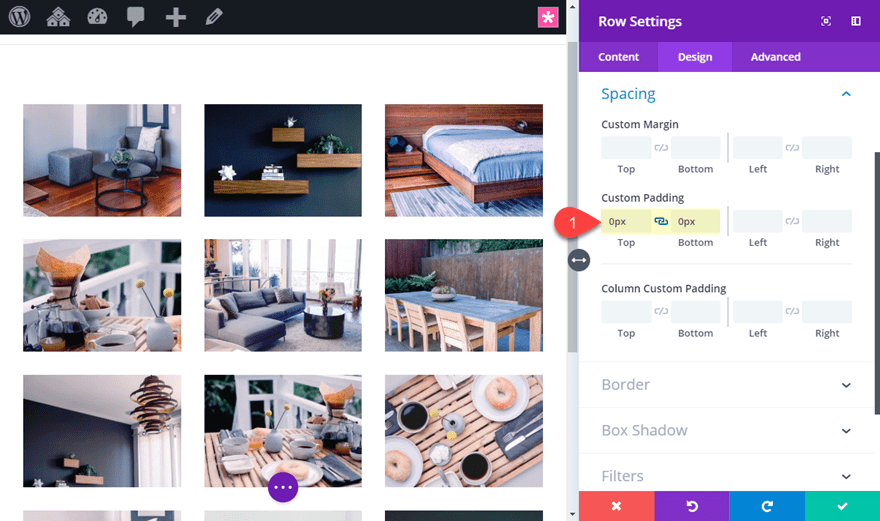Select the Design tab
This screenshot has width=880, height=521.
click(695, 57)
